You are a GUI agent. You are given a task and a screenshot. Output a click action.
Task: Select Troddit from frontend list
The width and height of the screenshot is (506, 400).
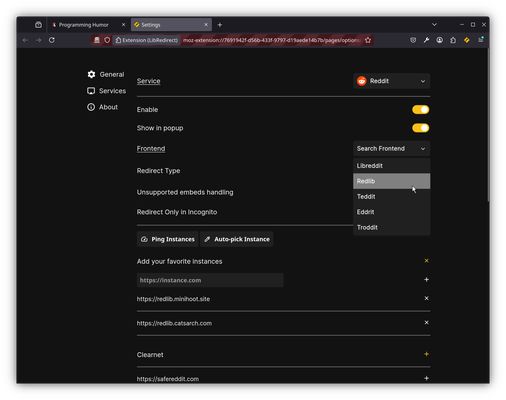[391, 227]
